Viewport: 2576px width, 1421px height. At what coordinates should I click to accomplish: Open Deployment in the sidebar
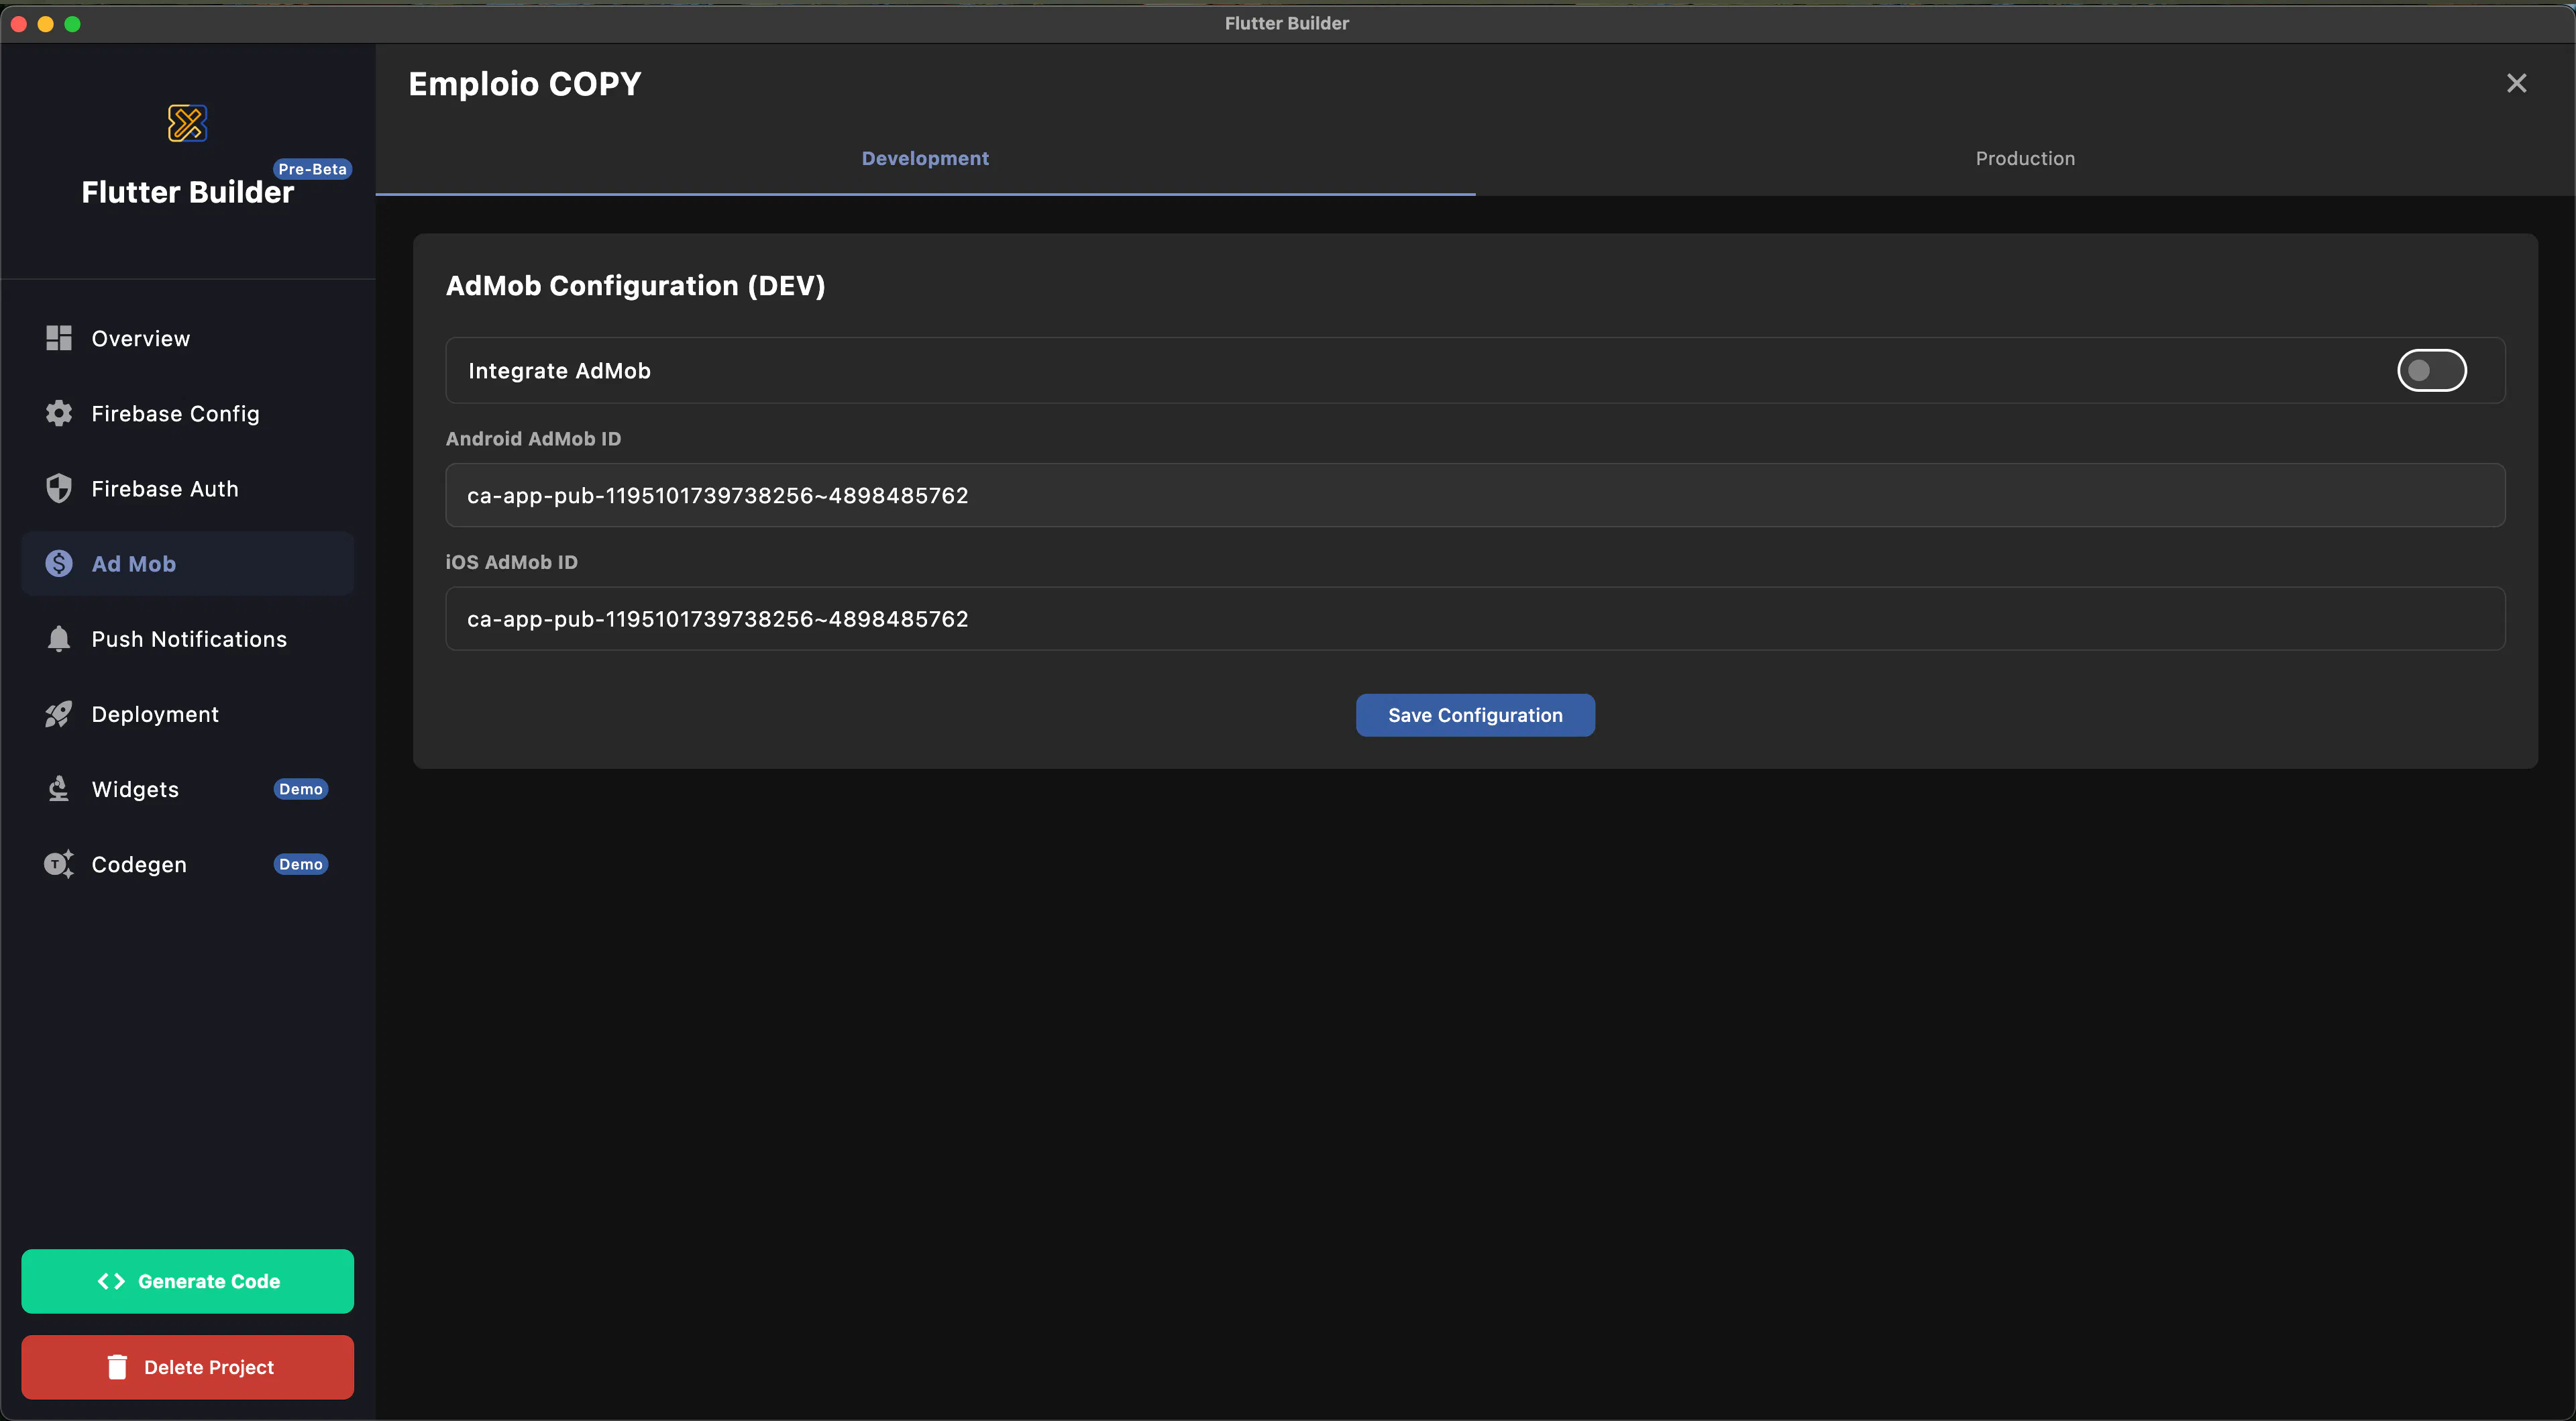coord(188,713)
